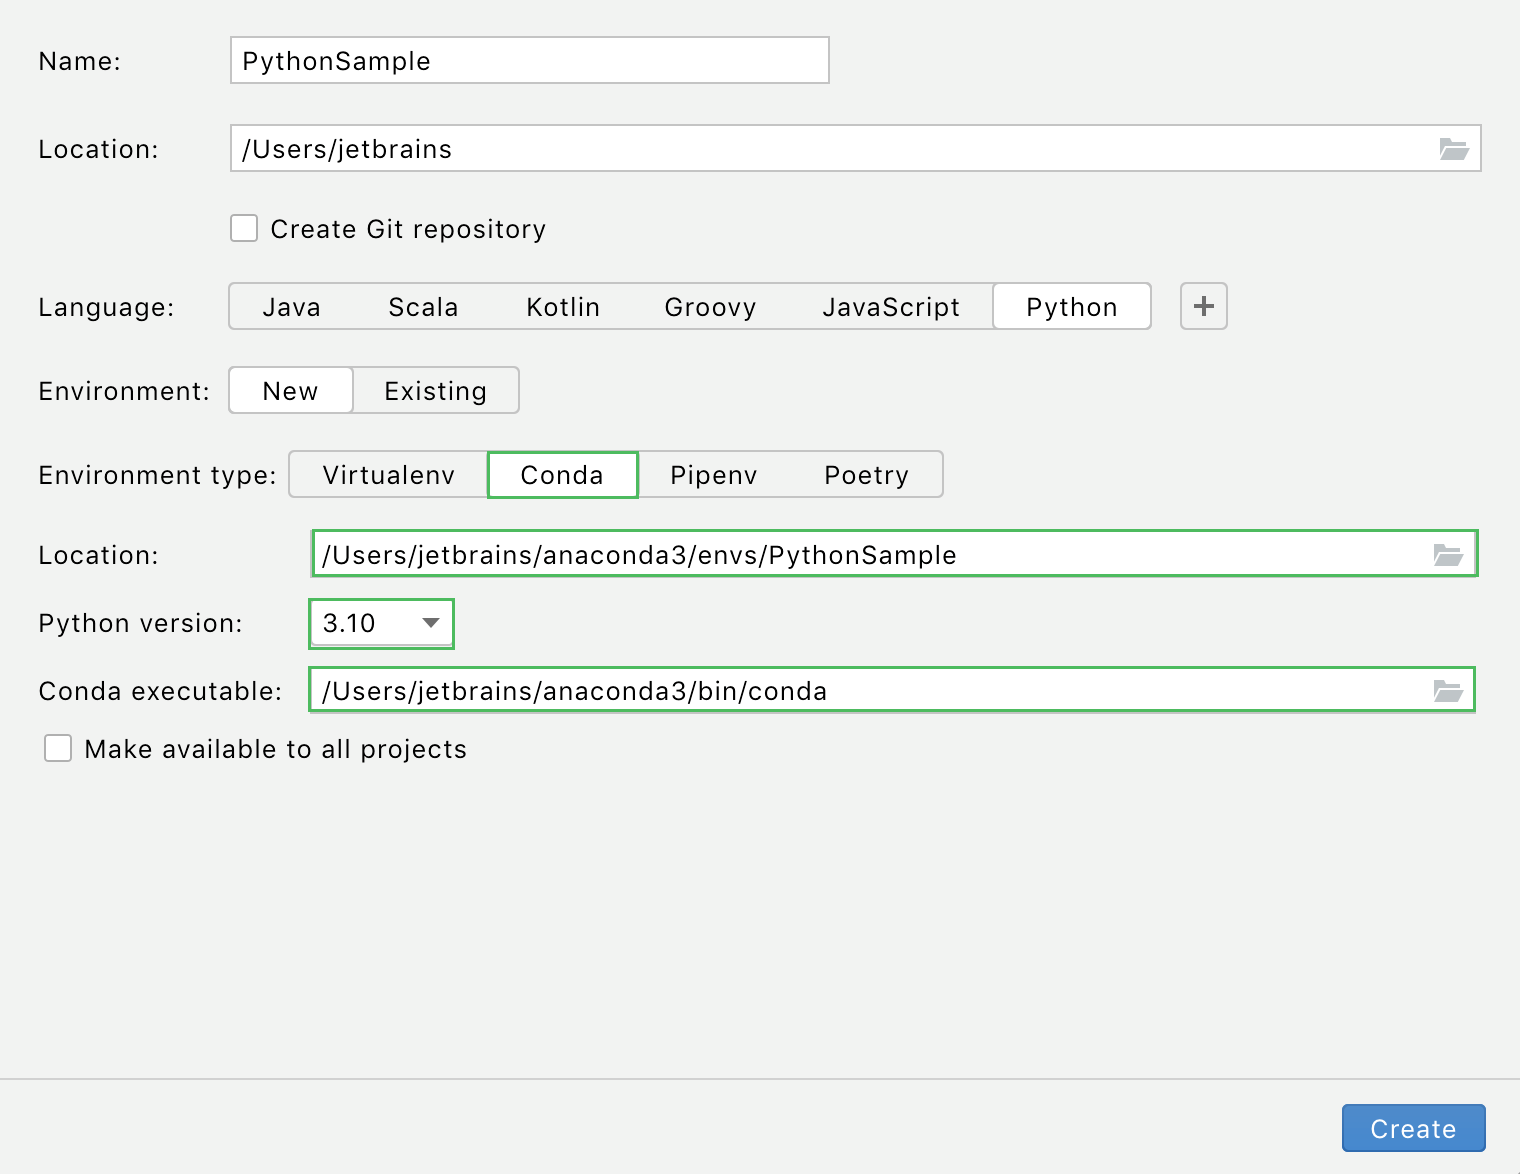Click inside the project Name field

tap(529, 60)
